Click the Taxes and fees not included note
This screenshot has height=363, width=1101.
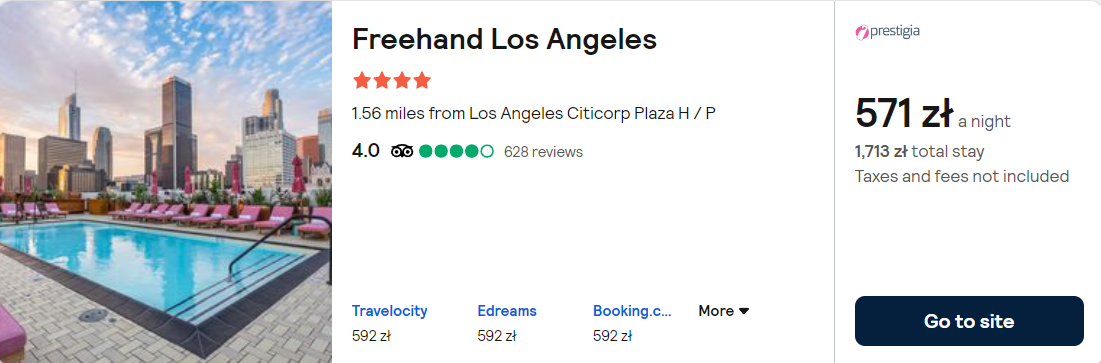tap(962, 176)
